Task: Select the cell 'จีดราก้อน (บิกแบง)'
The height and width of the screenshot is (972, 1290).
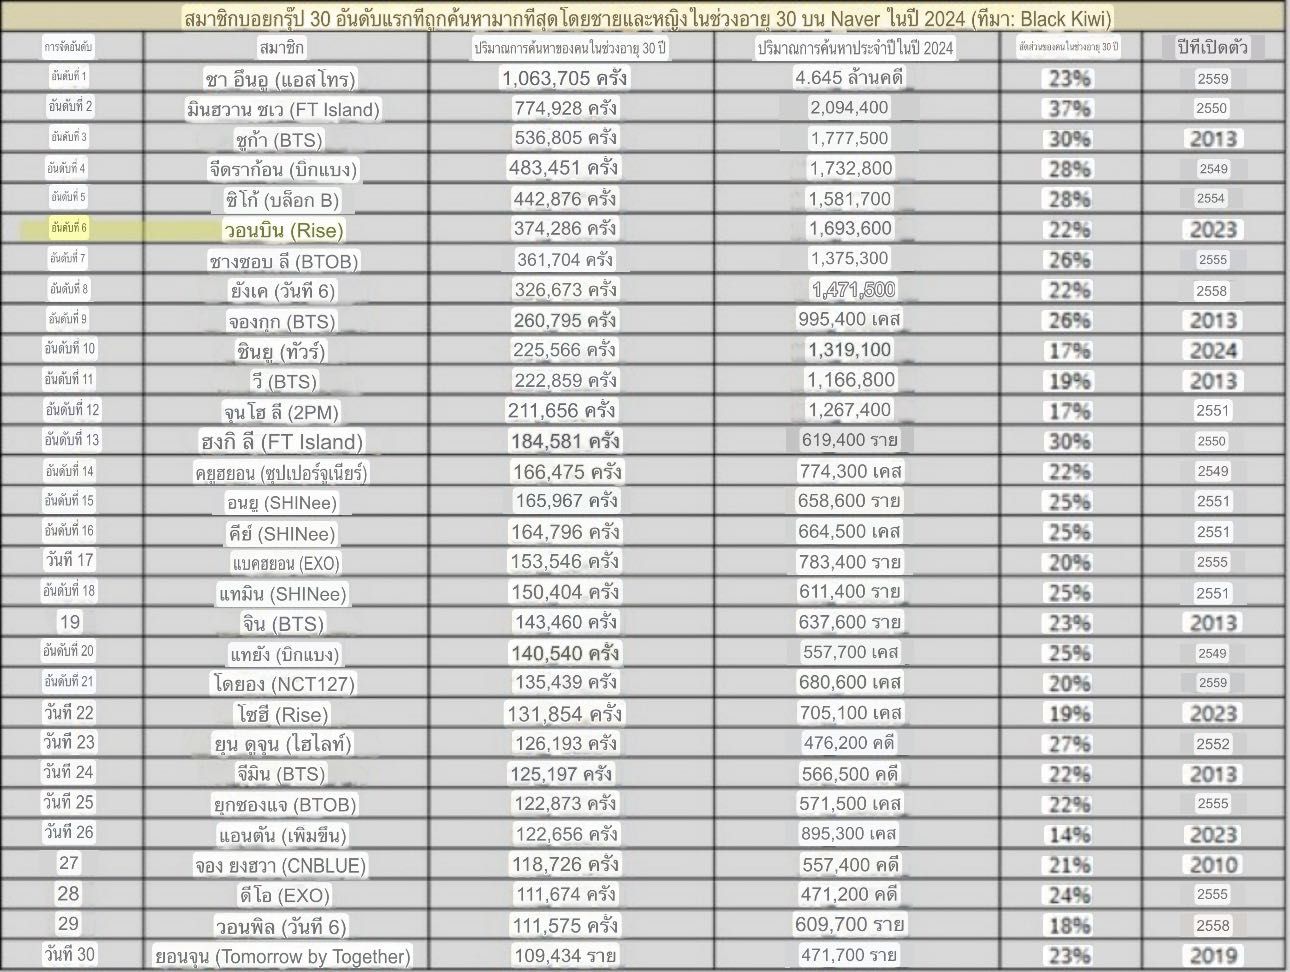Action: point(281,169)
